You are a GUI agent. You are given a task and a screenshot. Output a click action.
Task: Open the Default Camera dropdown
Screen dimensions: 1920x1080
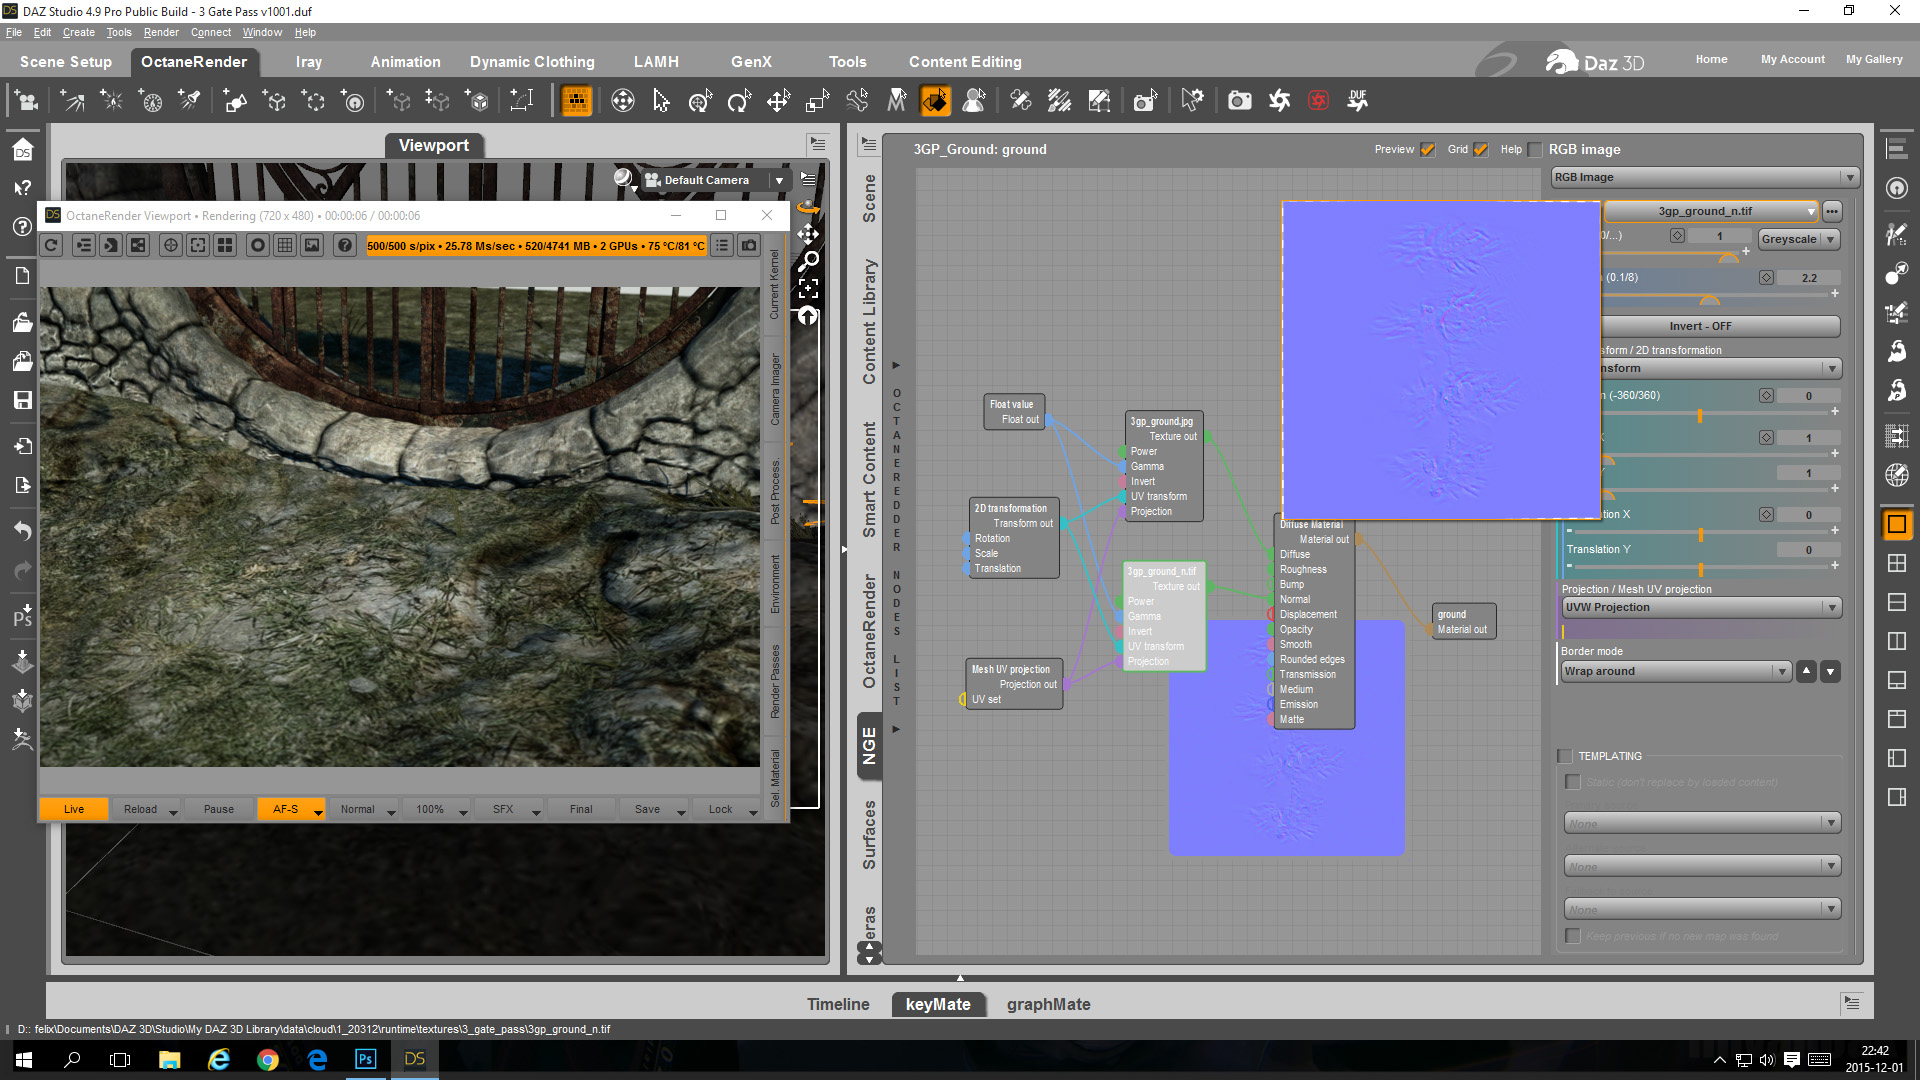click(x=779, y=180)
